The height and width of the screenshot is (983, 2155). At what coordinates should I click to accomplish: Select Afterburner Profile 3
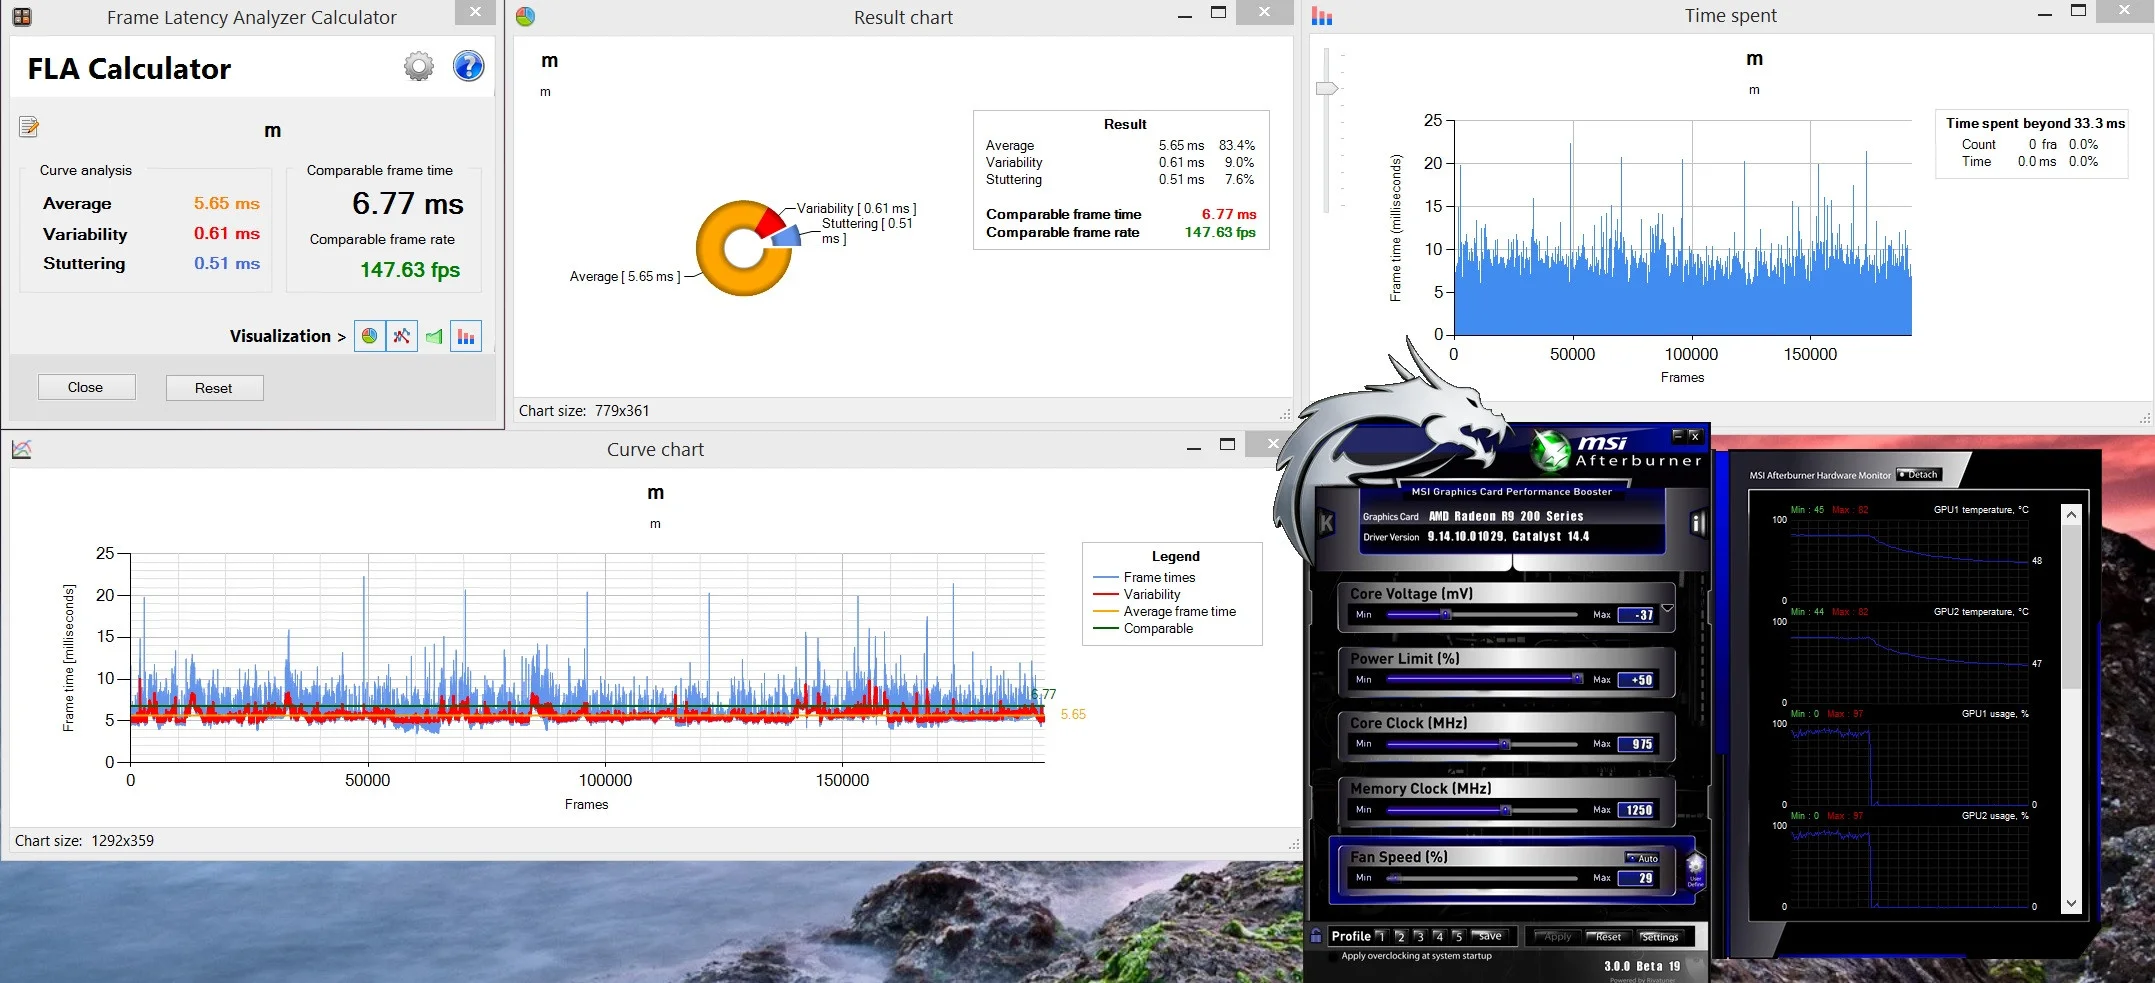coord(1419,936)
